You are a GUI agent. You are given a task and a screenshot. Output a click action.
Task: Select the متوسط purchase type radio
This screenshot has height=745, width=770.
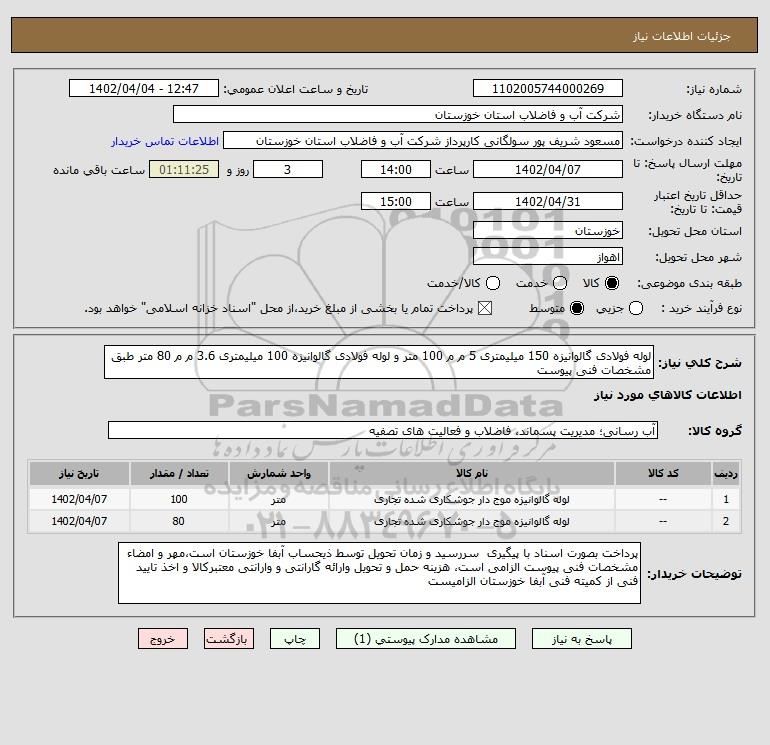click(577, 308)
